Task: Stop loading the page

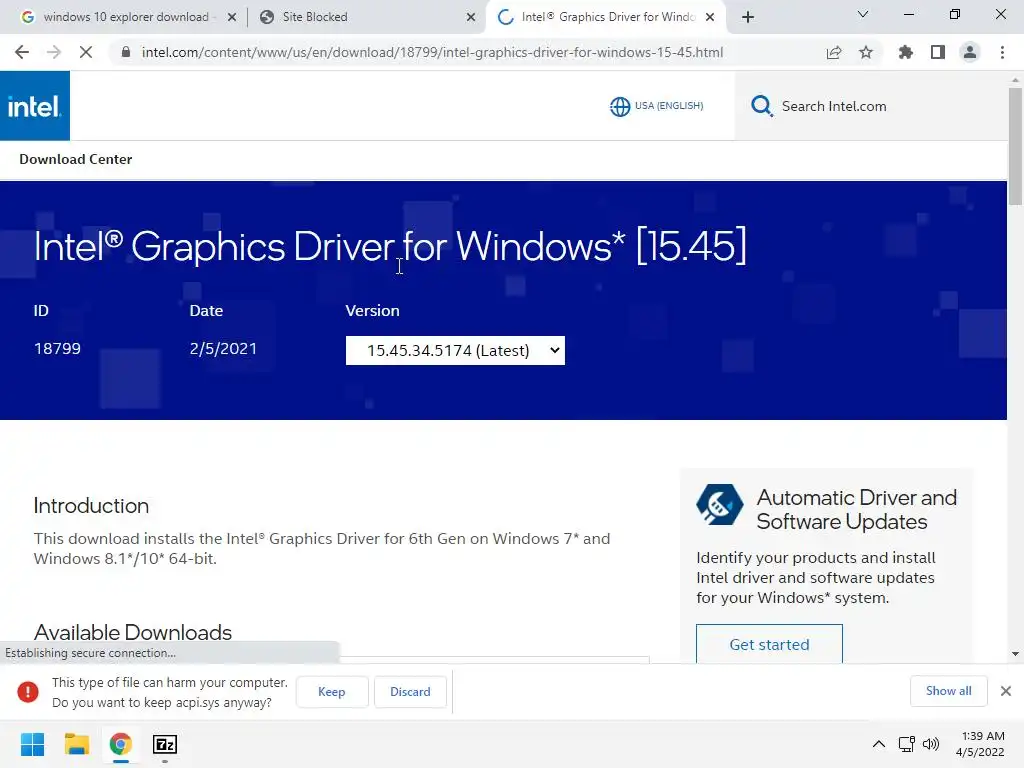Action: coord(86,52)
